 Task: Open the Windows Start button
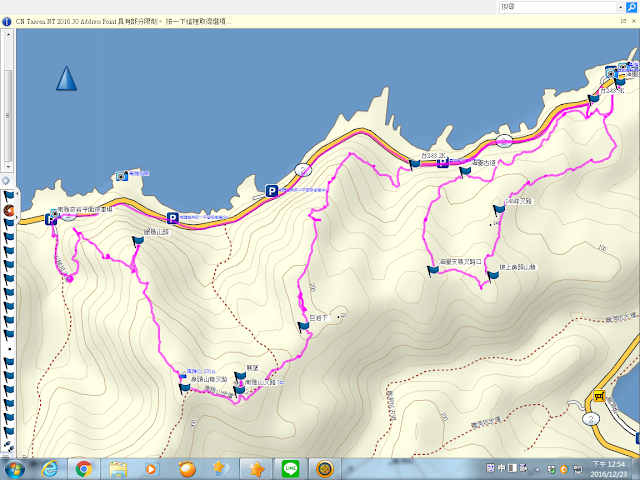(13, 469)
